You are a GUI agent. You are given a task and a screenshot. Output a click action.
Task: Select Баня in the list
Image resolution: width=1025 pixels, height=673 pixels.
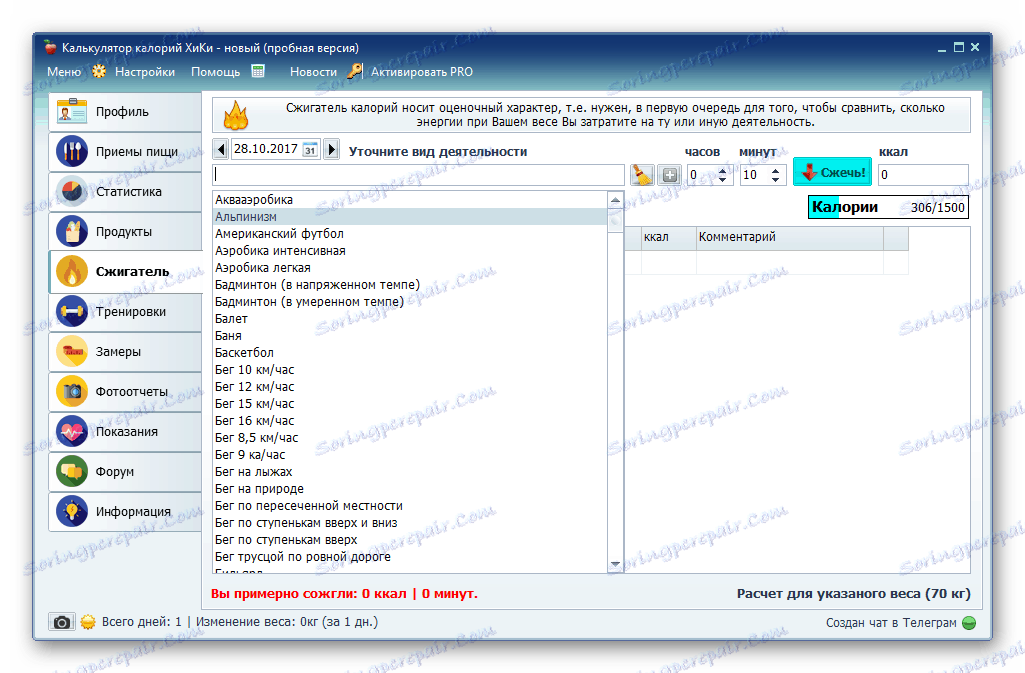point(411,336)
